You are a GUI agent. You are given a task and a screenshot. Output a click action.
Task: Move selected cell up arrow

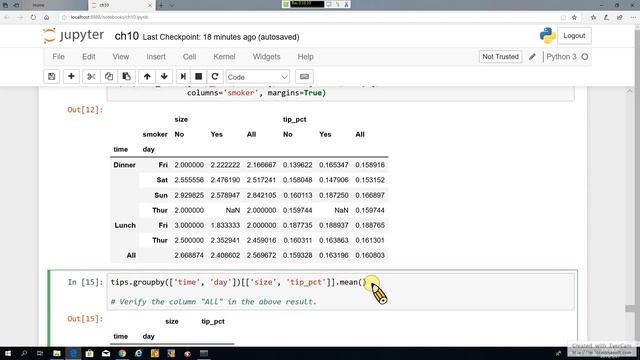click(x=147, y=77)
